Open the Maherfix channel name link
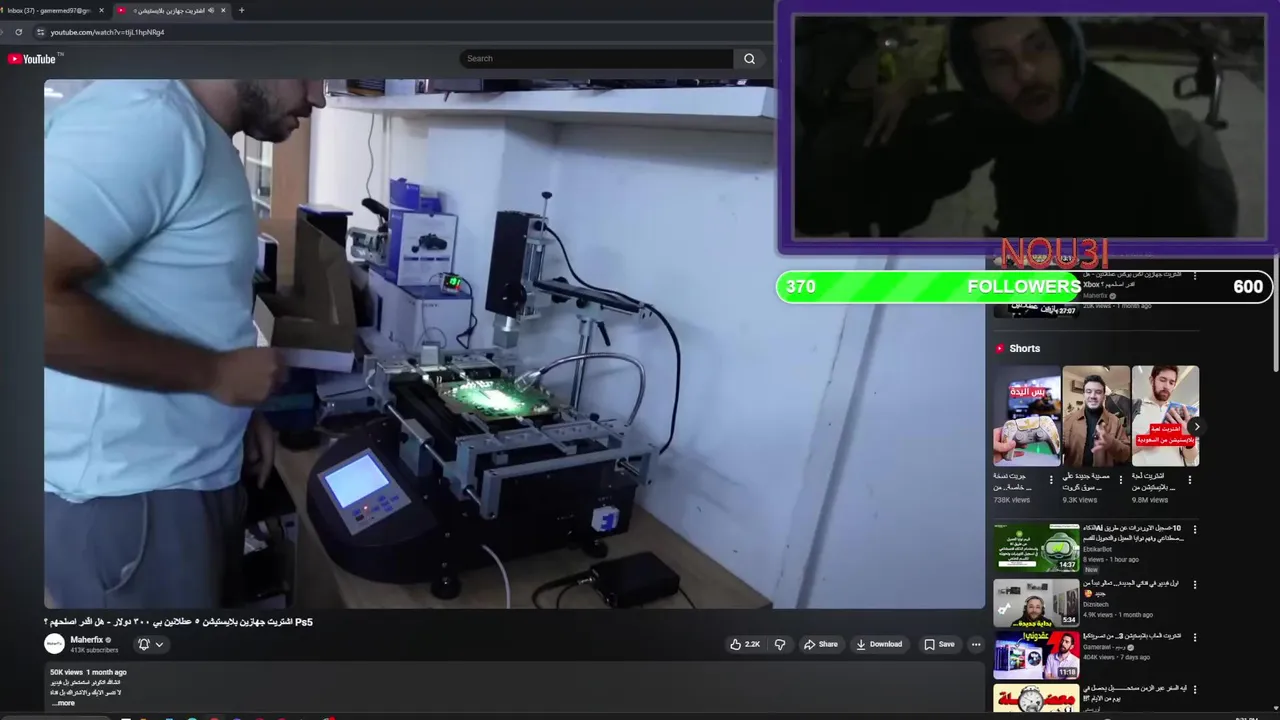The width and height of the screenshot is (1280, 720). pyautogui.click(x=87, y=639)
